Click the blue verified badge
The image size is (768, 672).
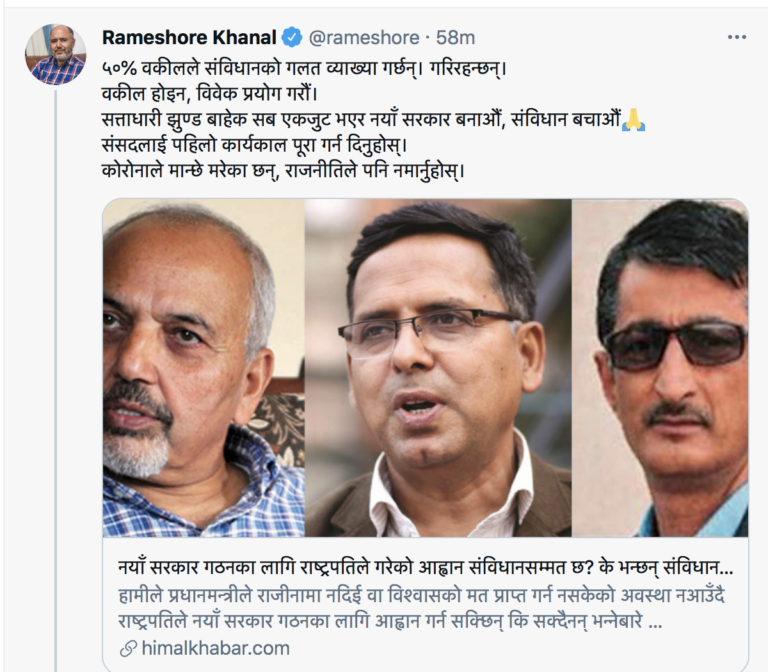[292, 38]
